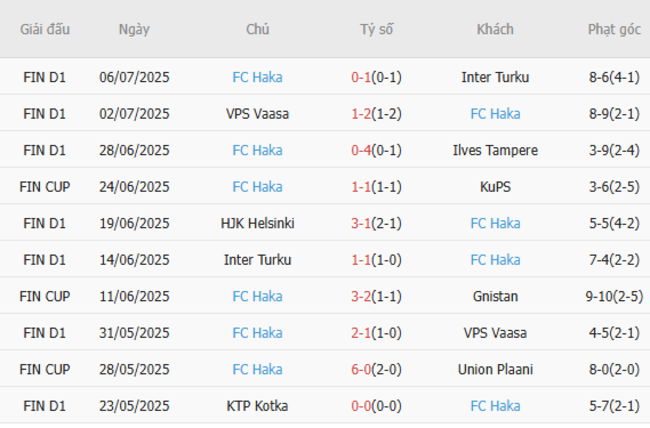Image resolution: width=650 pixels, height=428 pixels.
Task: Open the Gnistan team page
Action: pyautogui.click(x=495, y=296)
